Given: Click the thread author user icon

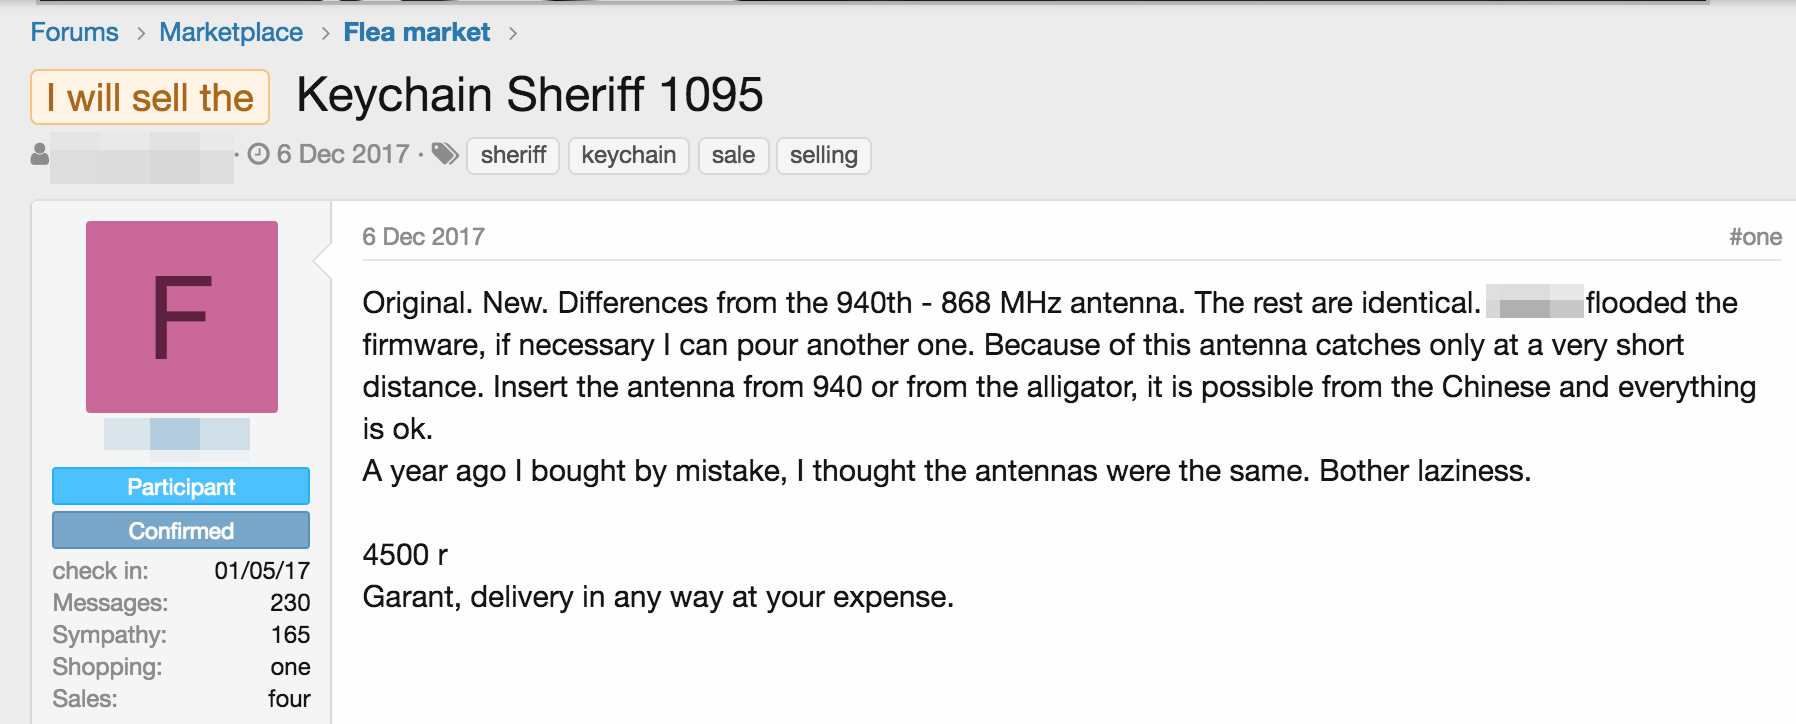Looking at the screenshot, I should pos(40,154).
